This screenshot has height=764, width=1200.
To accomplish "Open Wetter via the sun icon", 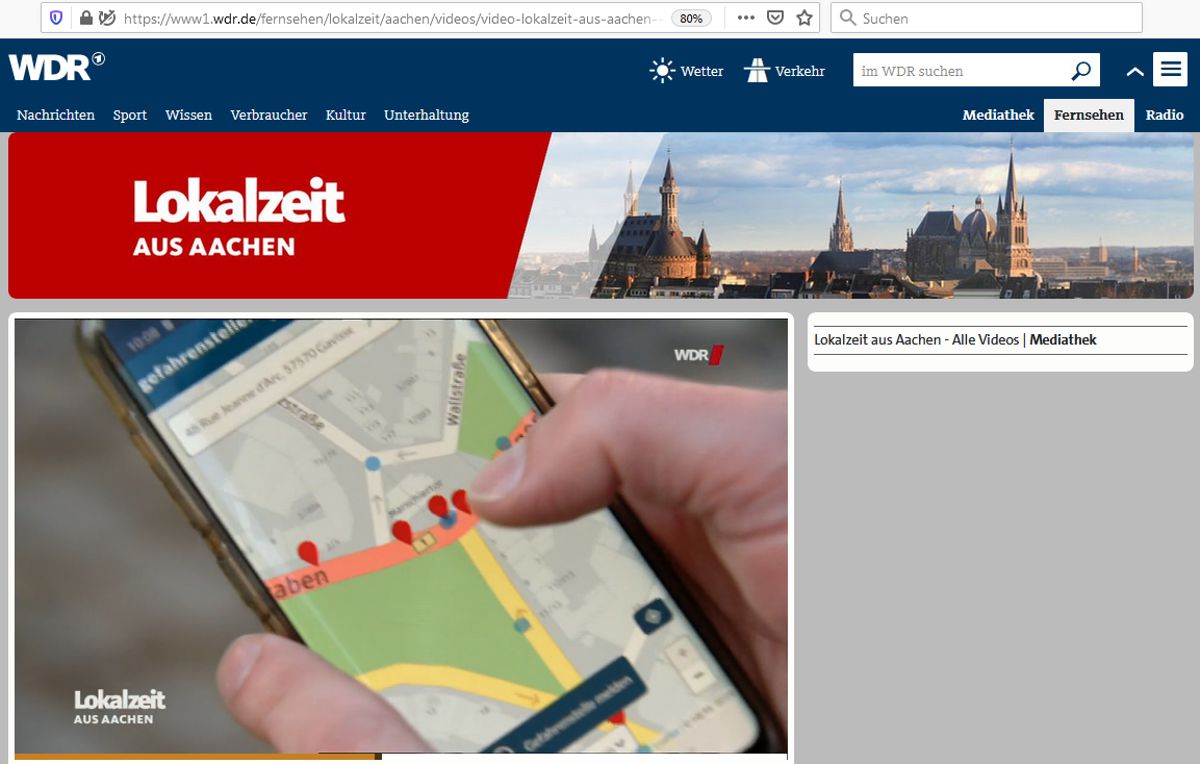I will pyautogui.click(x=662, y=71).
